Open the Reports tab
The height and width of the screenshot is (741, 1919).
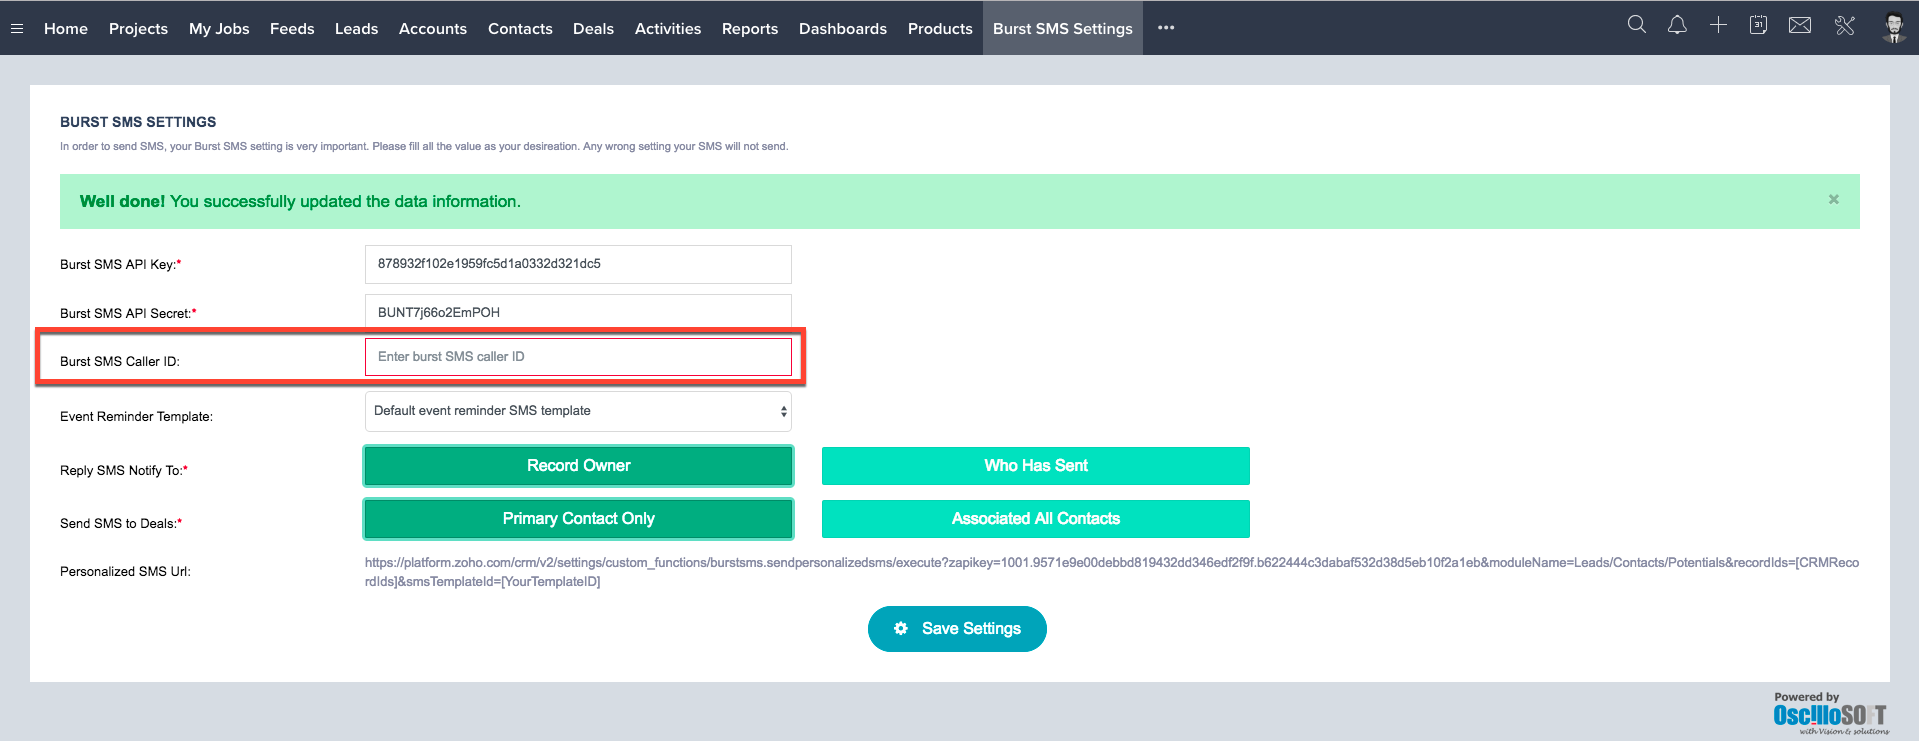click(x=750, y=29)
